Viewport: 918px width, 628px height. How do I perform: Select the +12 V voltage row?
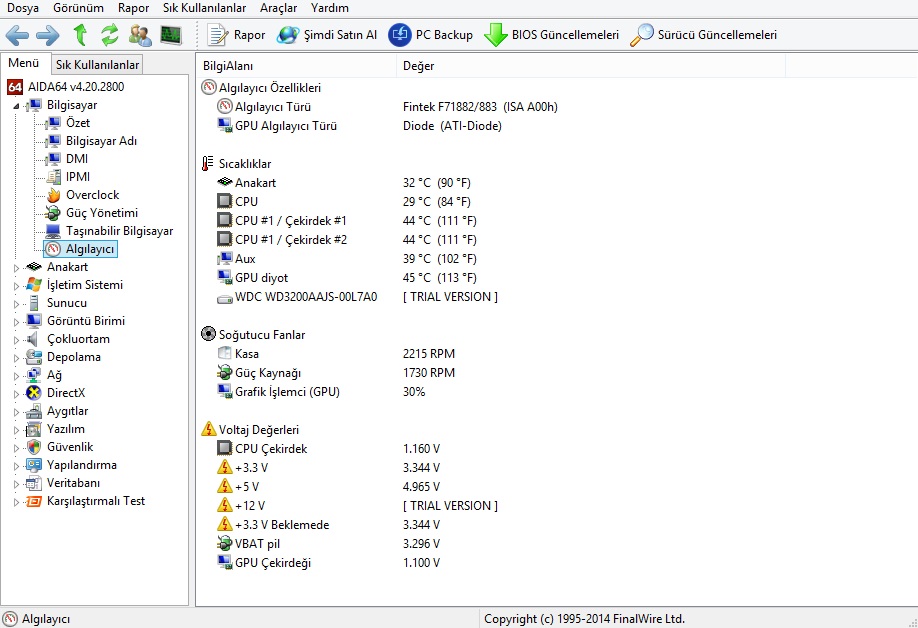[x=357, y=506]
